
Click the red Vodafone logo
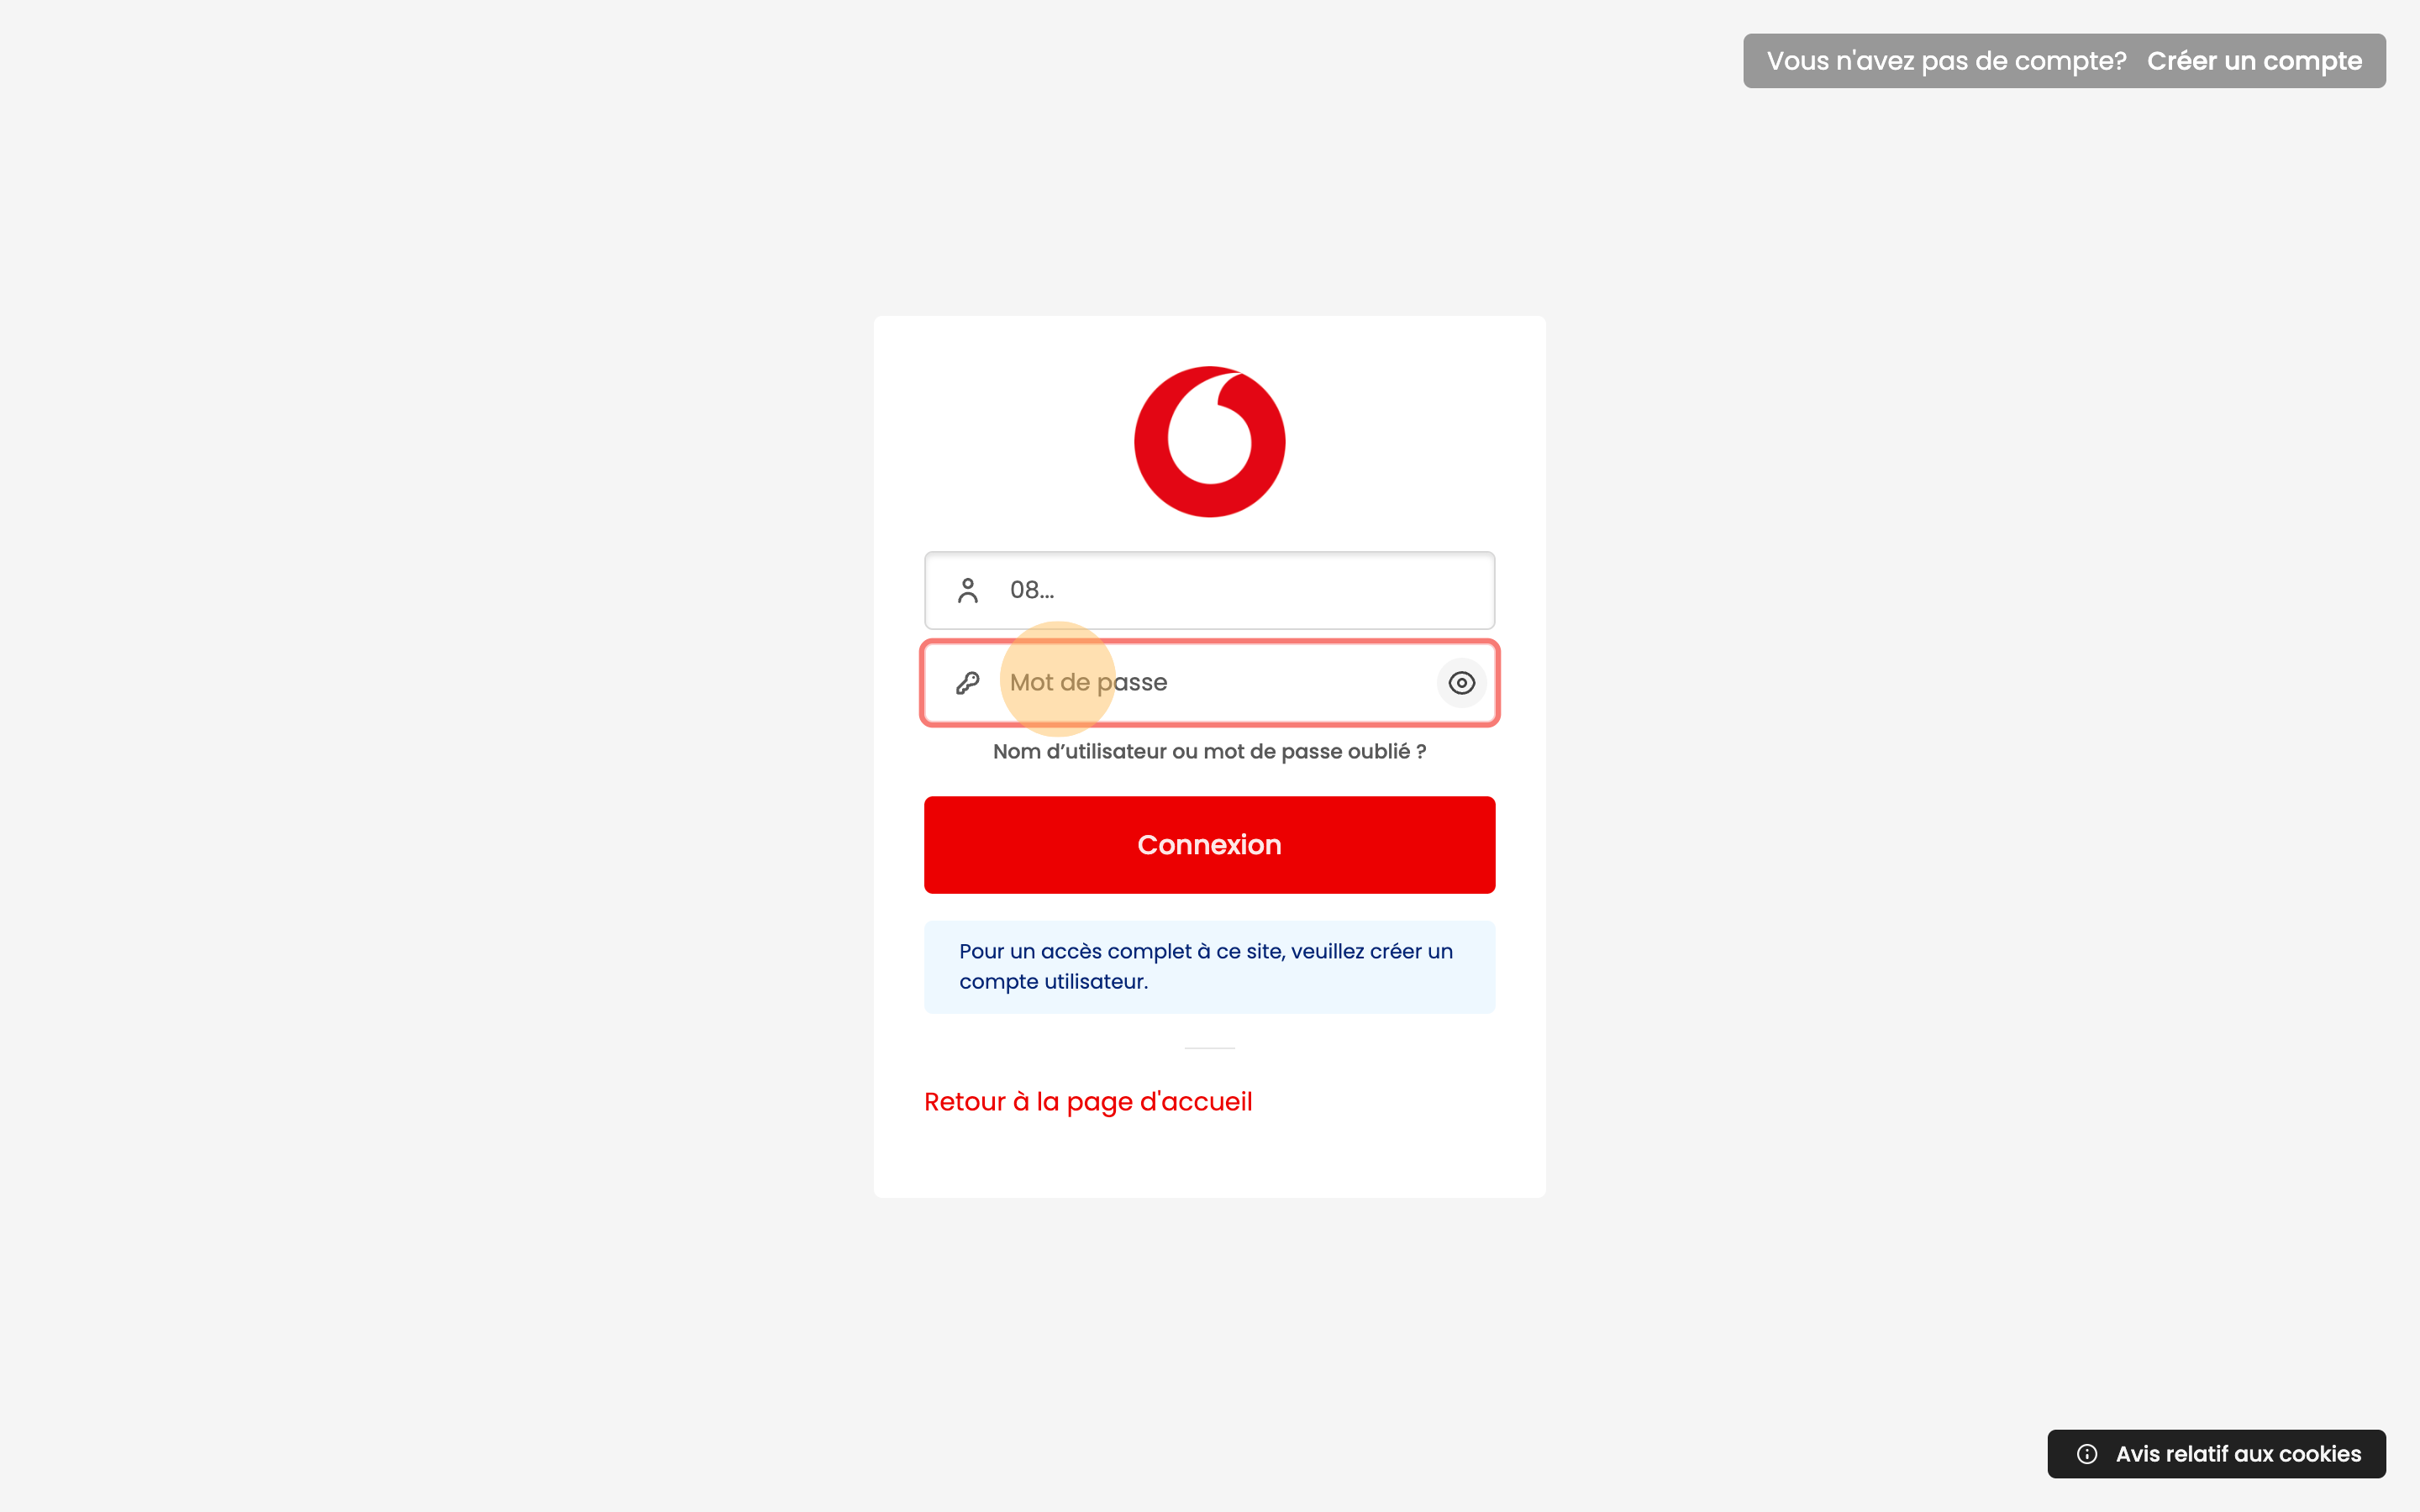[x=1209, y=441]
